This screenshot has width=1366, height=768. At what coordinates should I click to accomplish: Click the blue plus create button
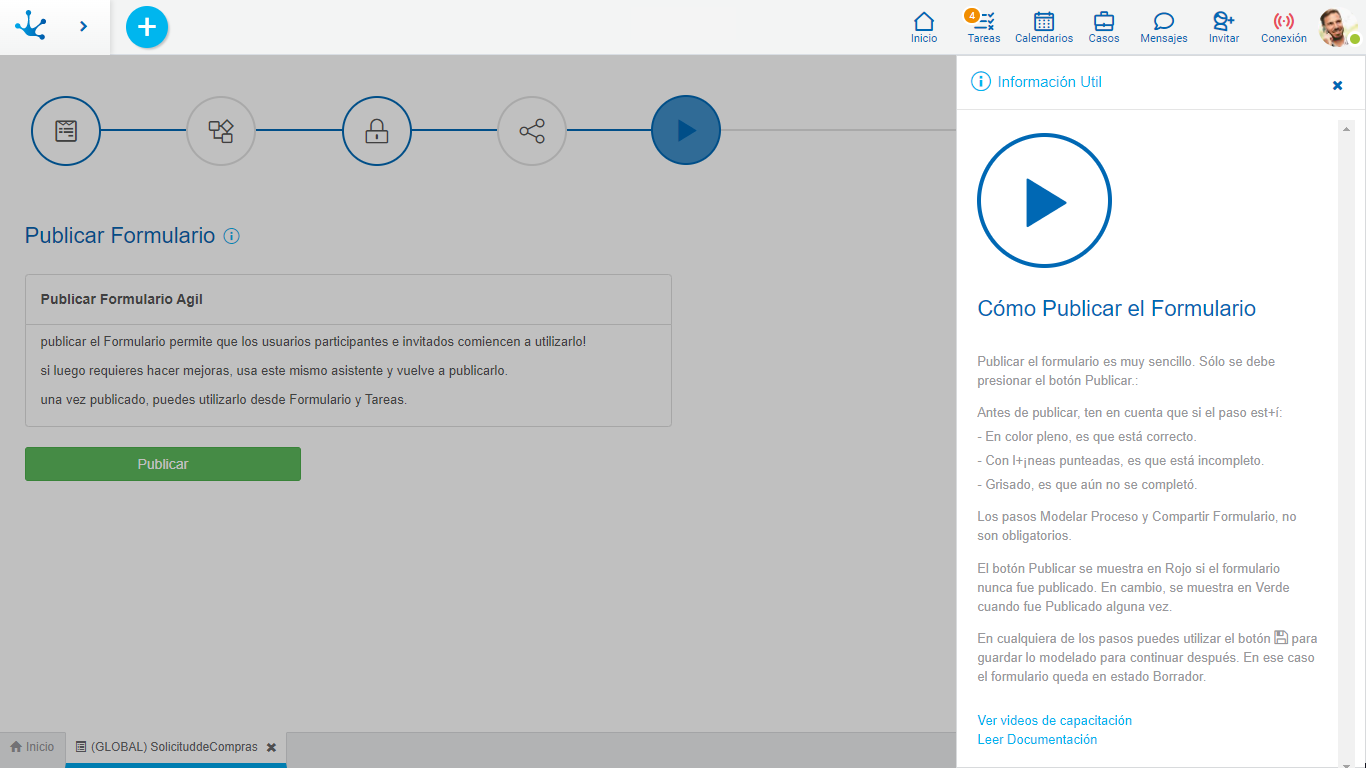click(x=147, y=27)
